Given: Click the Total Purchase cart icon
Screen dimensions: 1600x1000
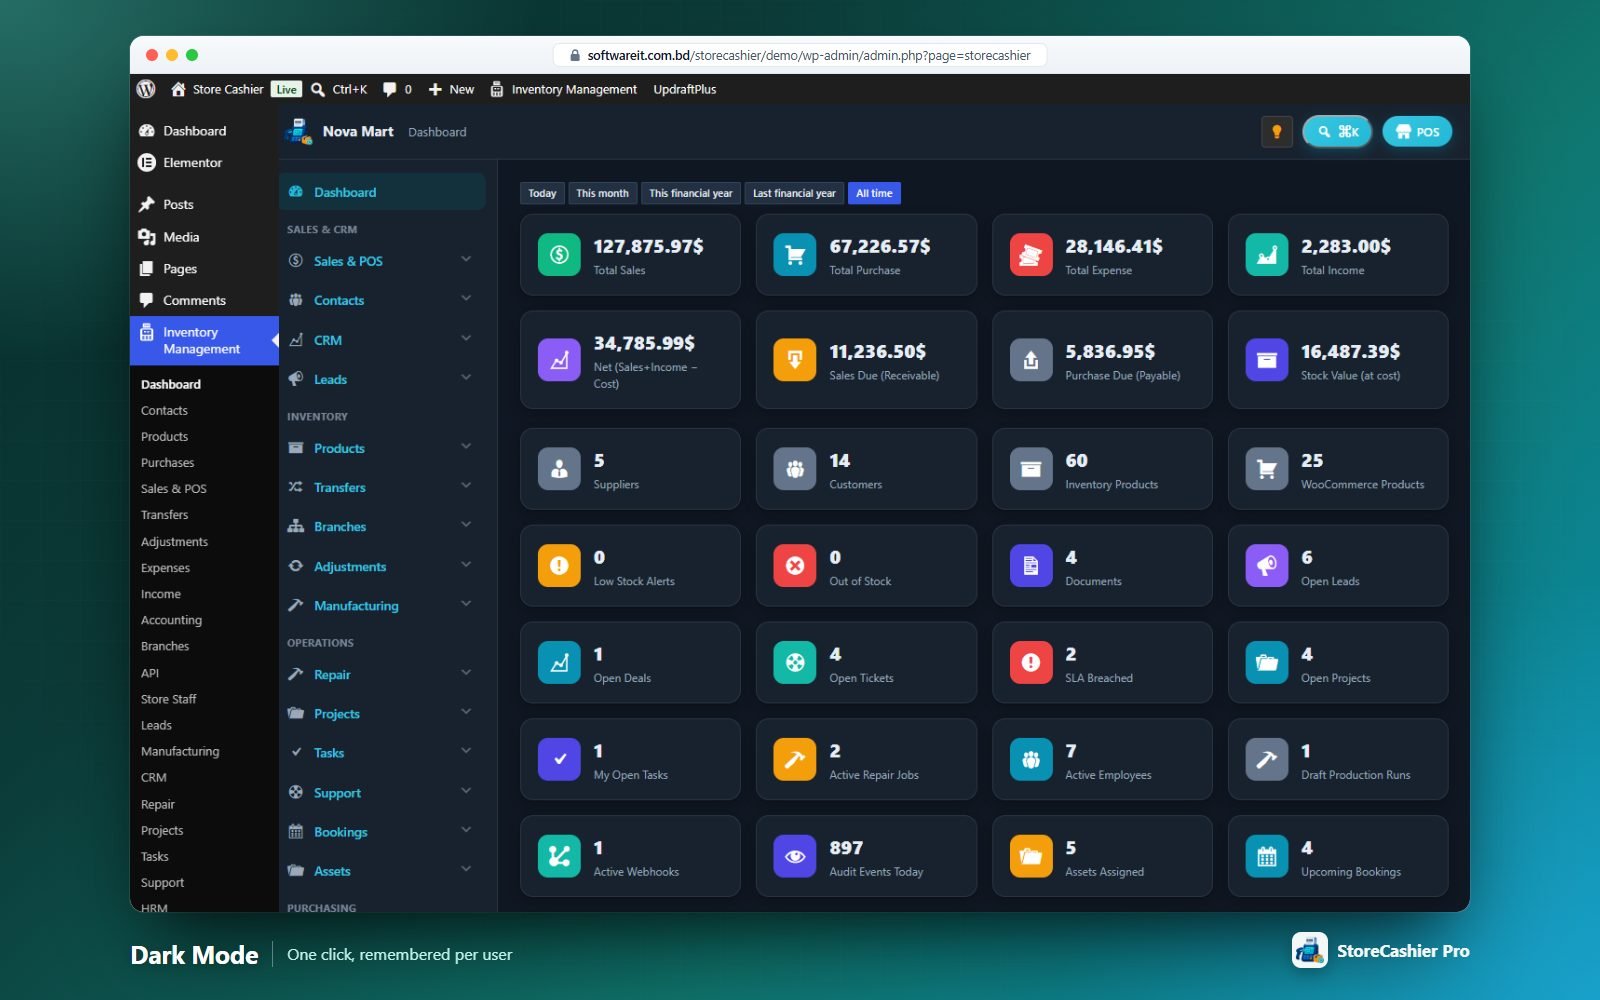Looking at the screenshot, I should click(x=795, y=255).
